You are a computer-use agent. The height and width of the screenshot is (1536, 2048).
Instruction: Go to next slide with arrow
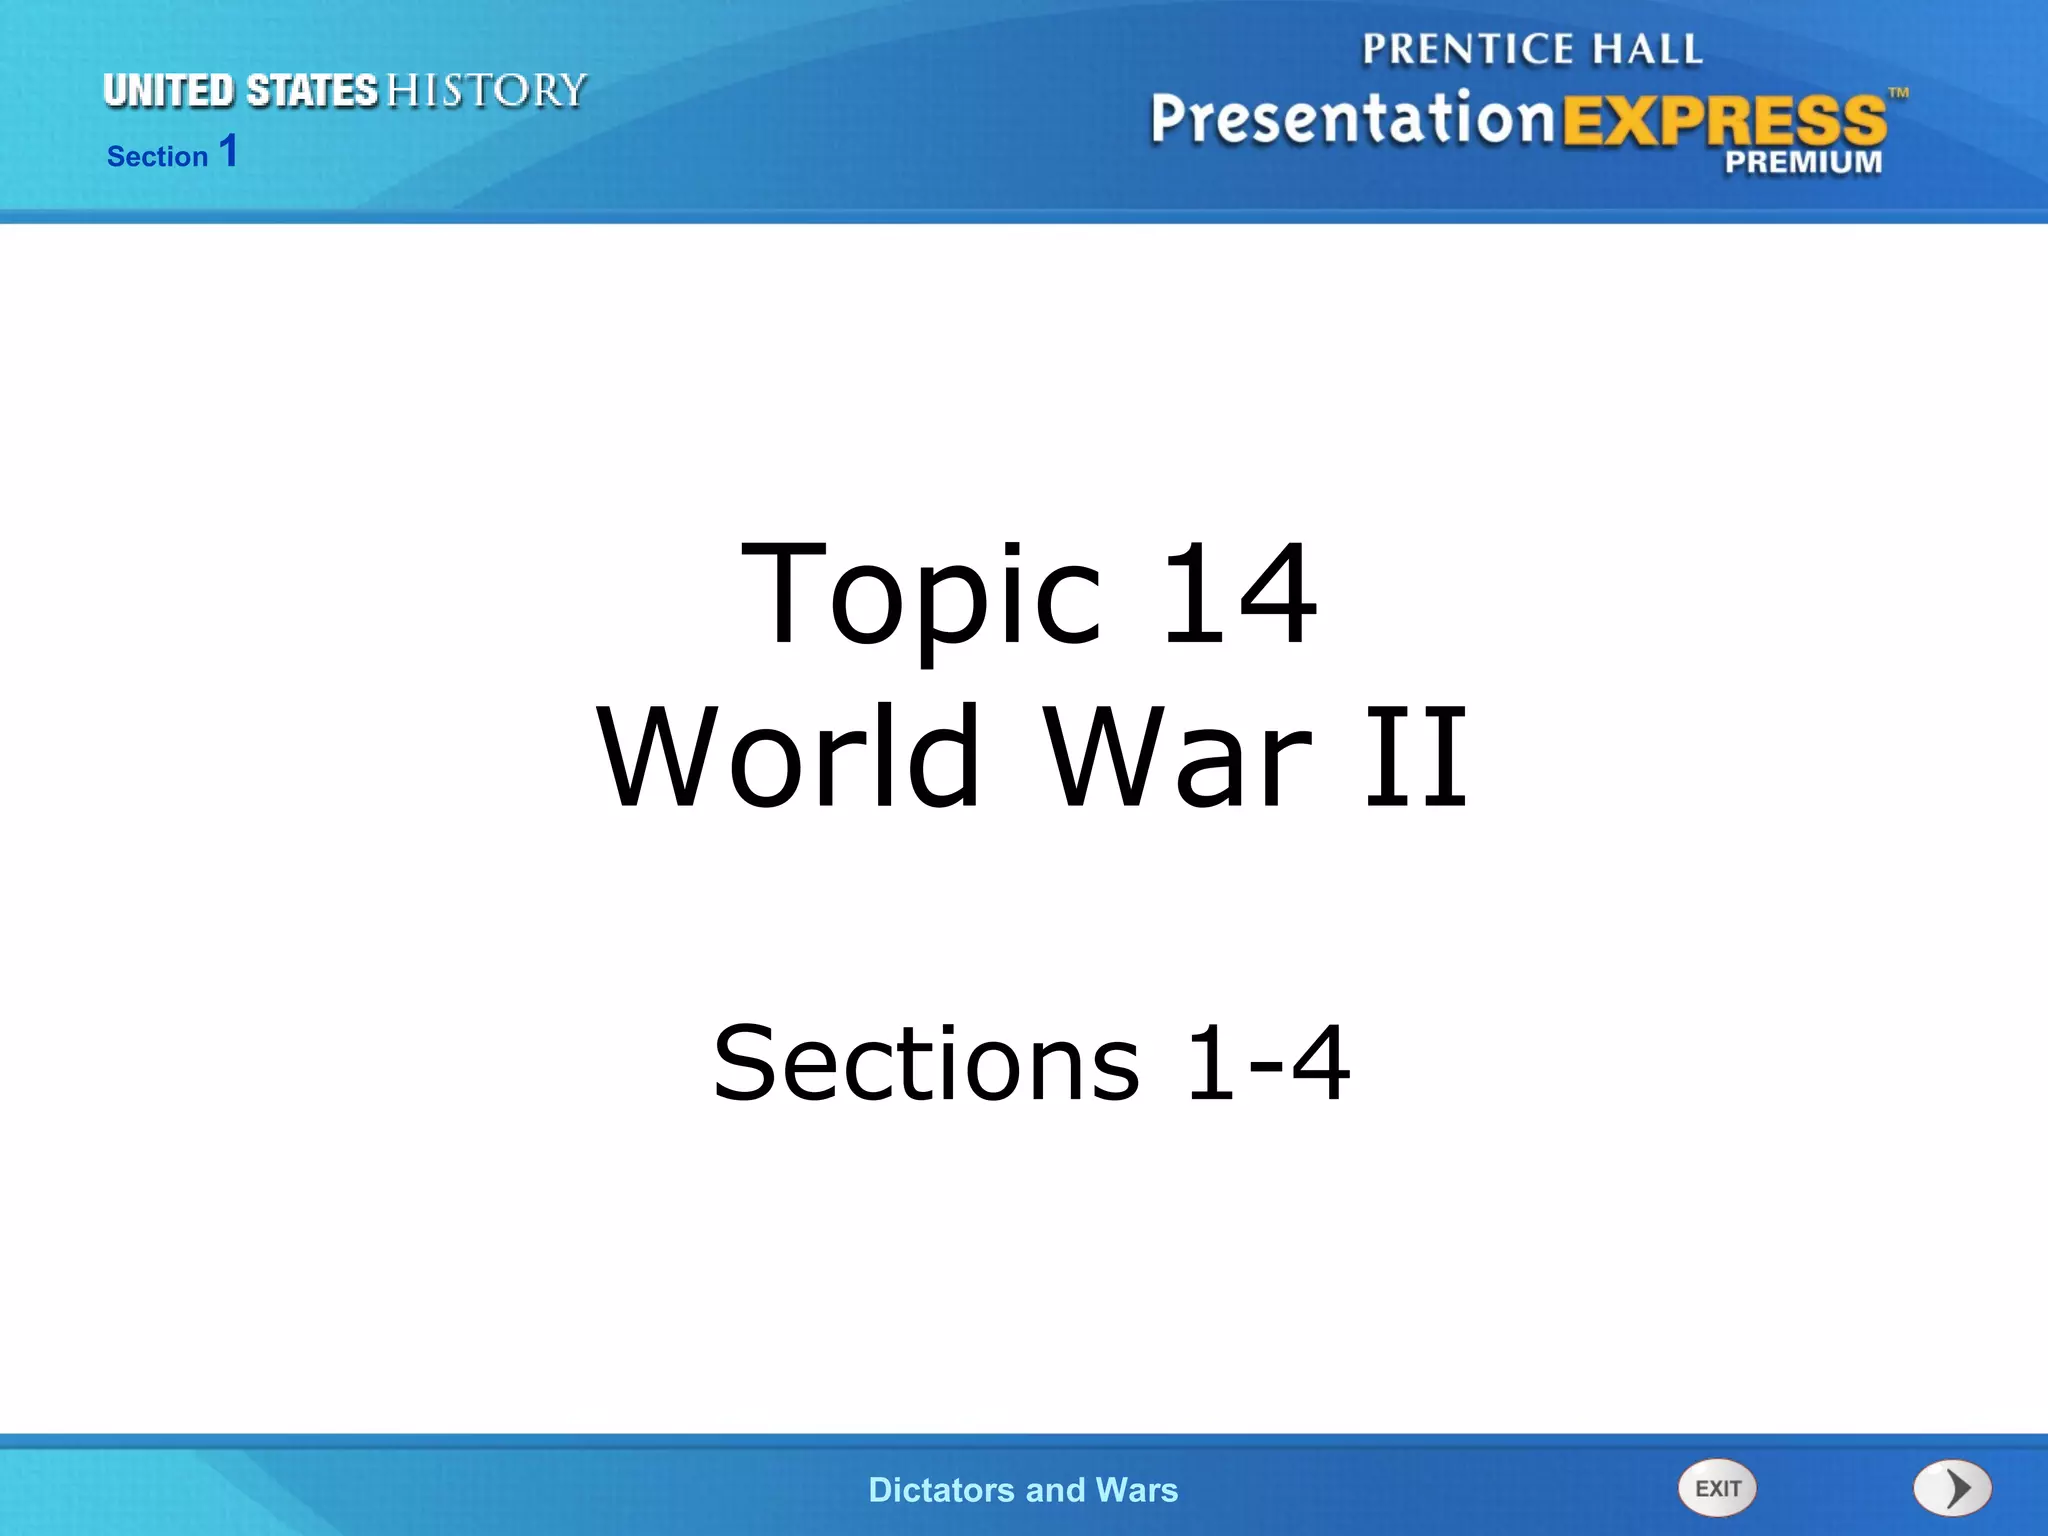1952,1488
